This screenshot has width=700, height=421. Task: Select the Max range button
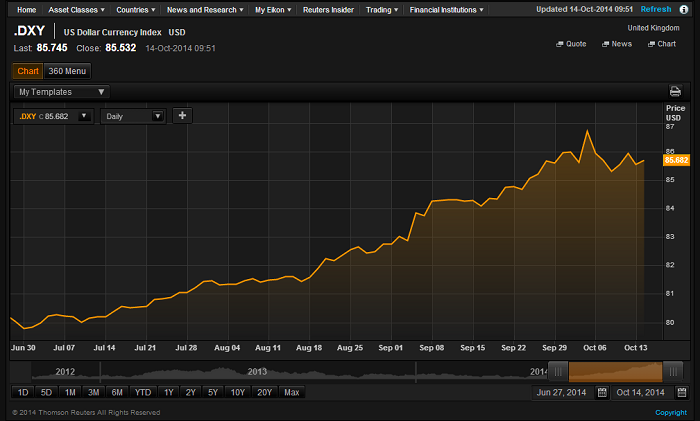(292, 392)
